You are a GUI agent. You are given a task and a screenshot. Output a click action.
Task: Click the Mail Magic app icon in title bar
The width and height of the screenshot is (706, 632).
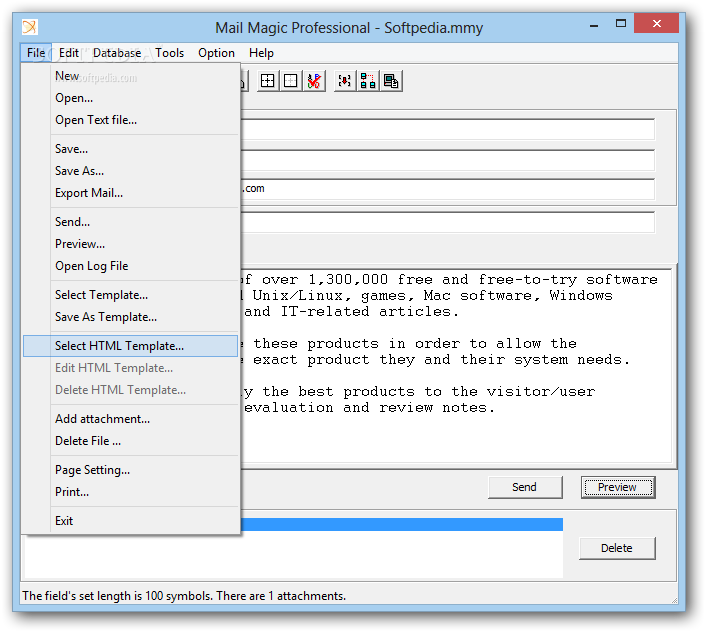click(30, 27)
